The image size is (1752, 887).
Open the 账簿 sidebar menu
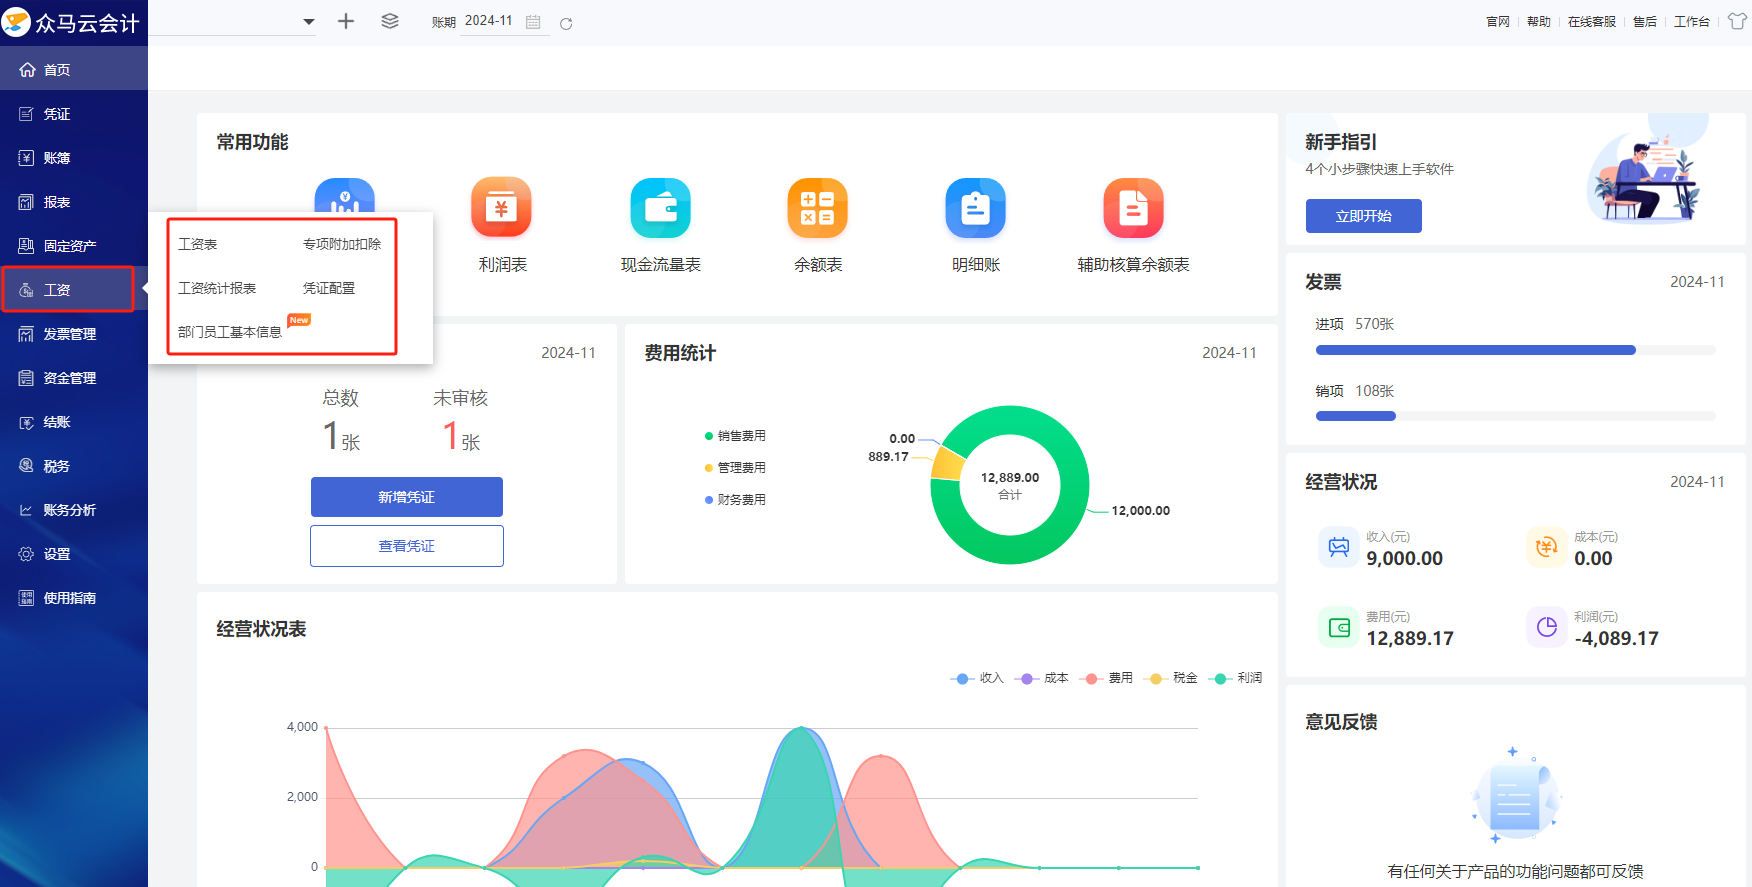pos(74,158)
